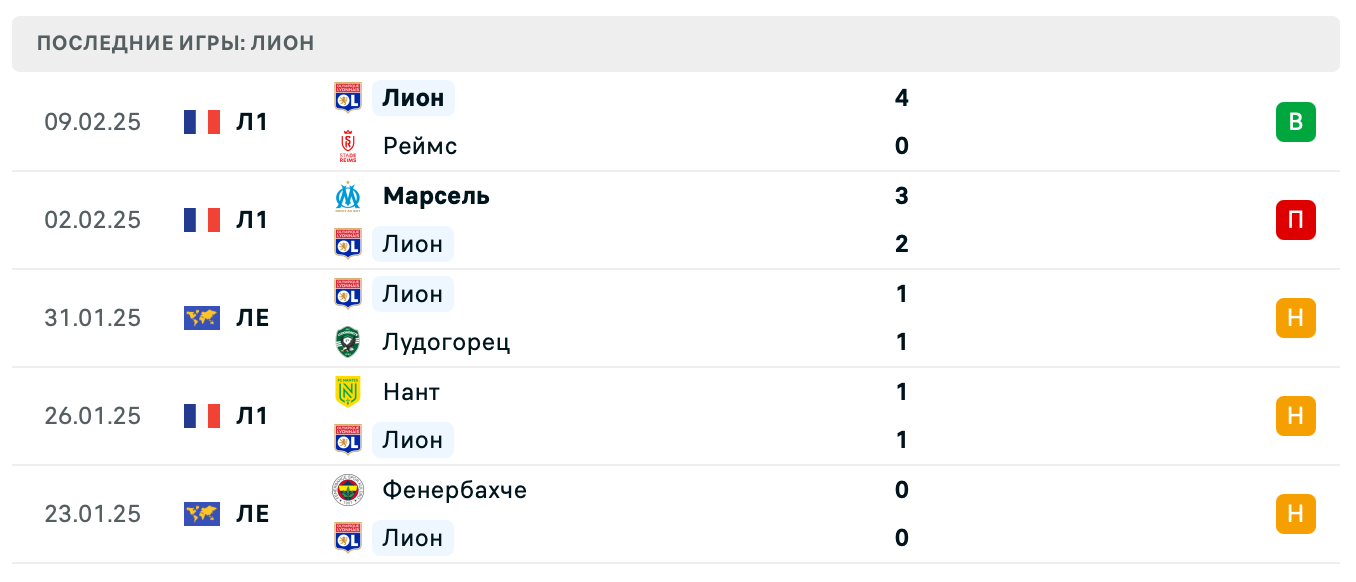Click the Marseille club crest
Image resolution: width=1356 pixels, height=582 pixels.
click(347, 196)
